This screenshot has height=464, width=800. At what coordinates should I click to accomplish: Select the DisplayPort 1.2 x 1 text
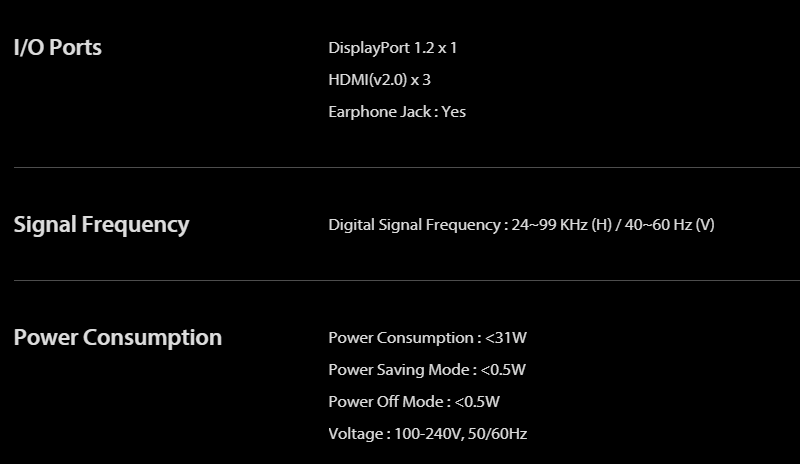[x=392, y=48]
